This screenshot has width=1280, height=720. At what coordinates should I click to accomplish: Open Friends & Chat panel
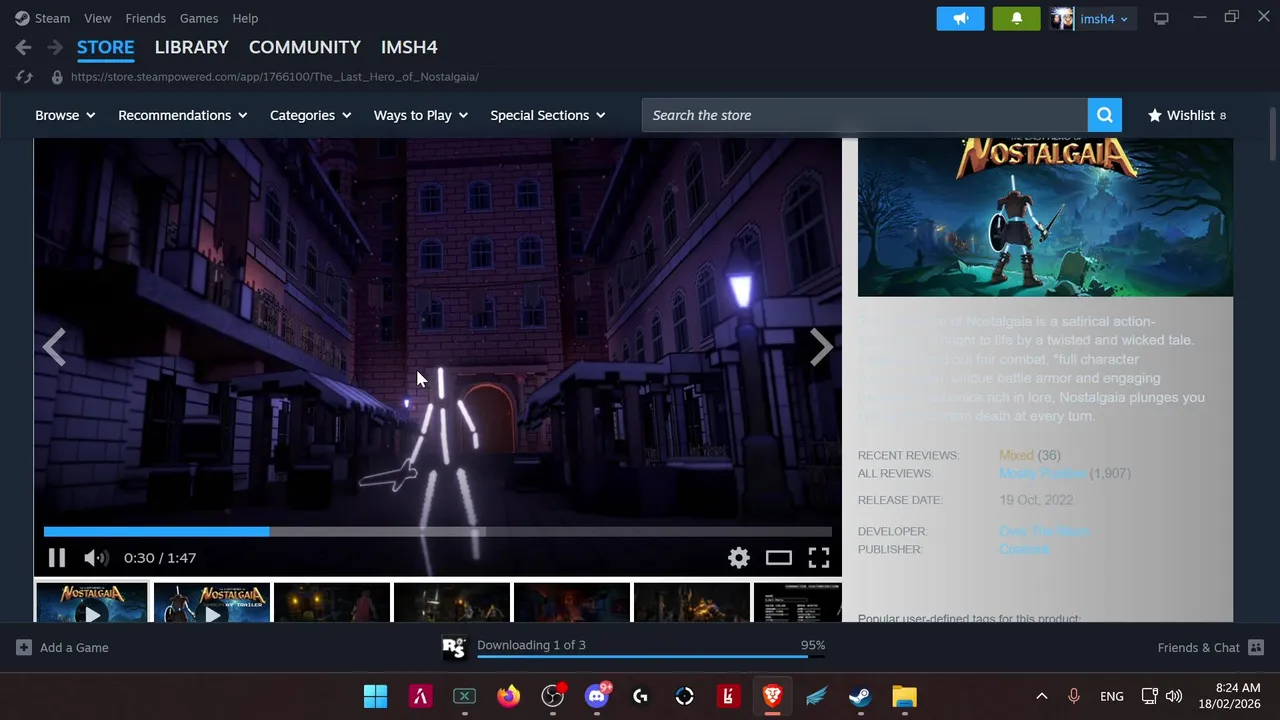1211,648
